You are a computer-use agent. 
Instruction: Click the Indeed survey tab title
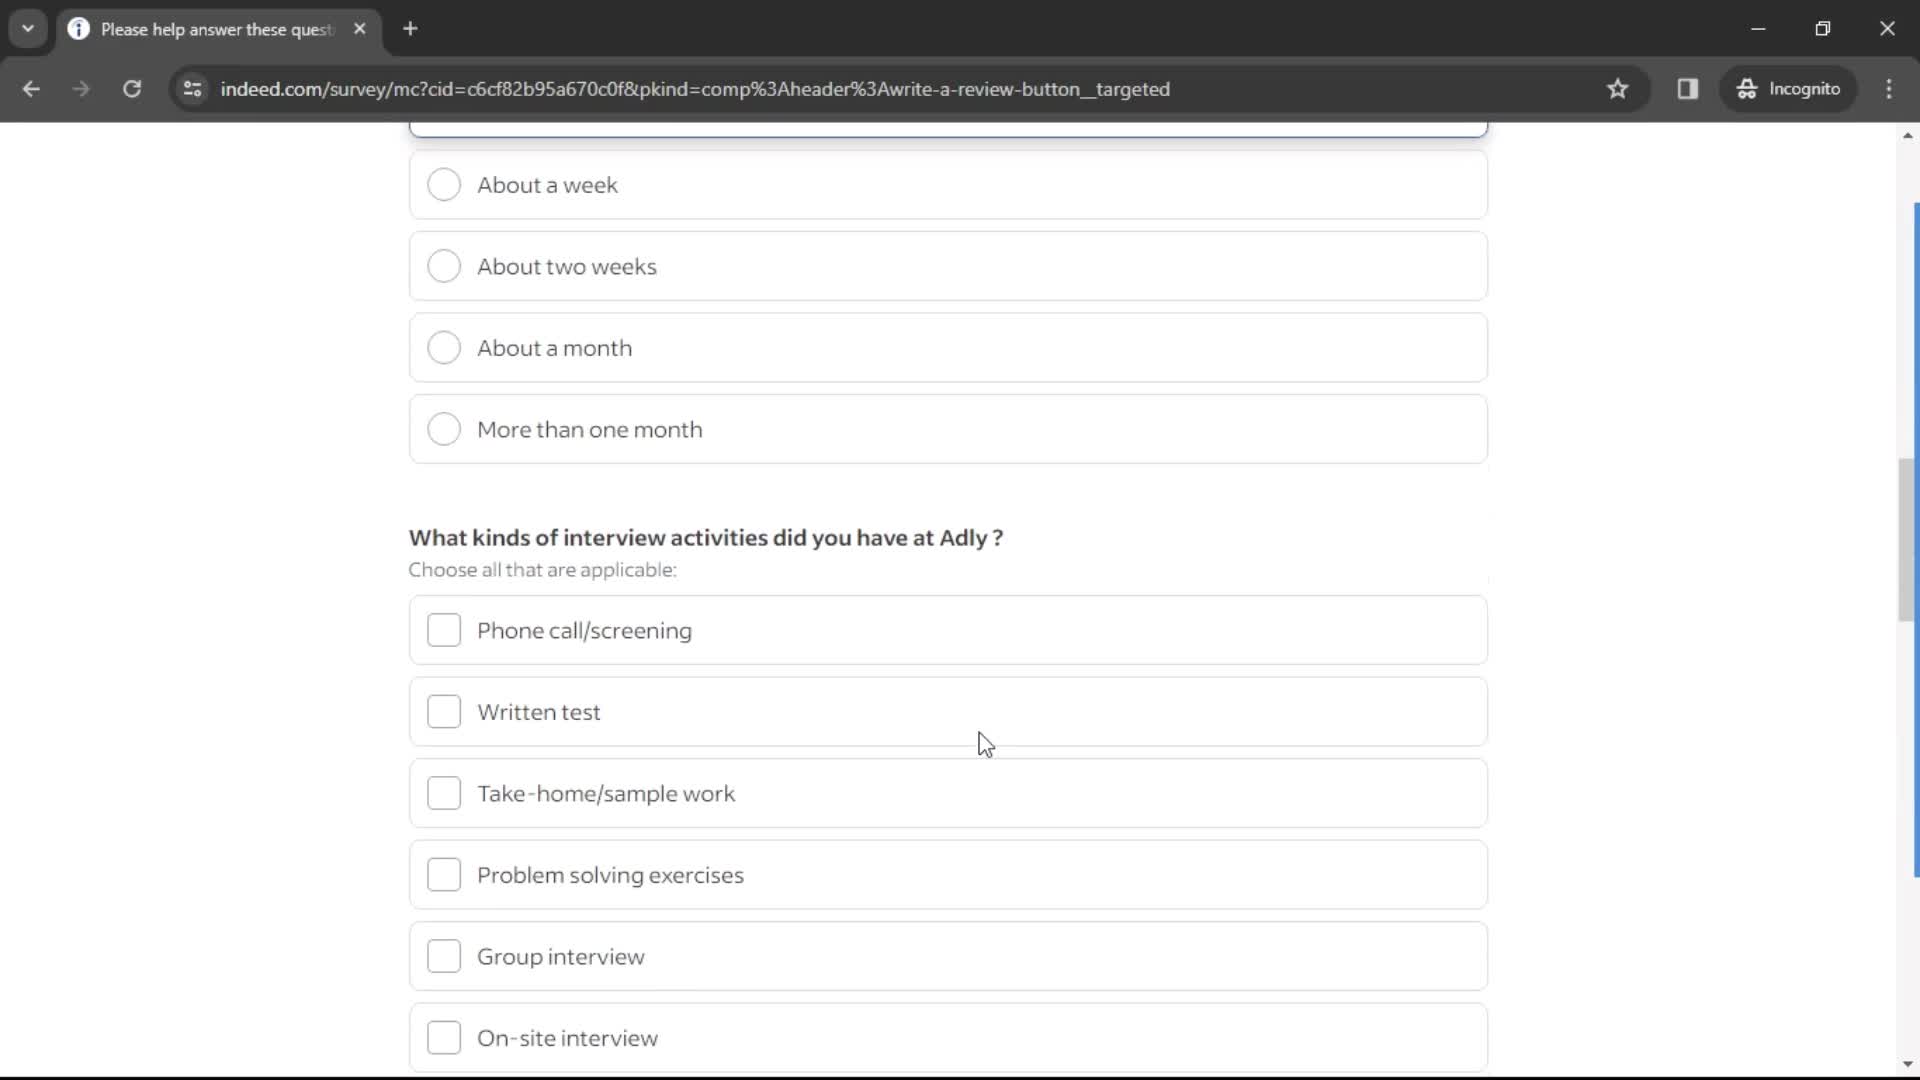[215, 29]
